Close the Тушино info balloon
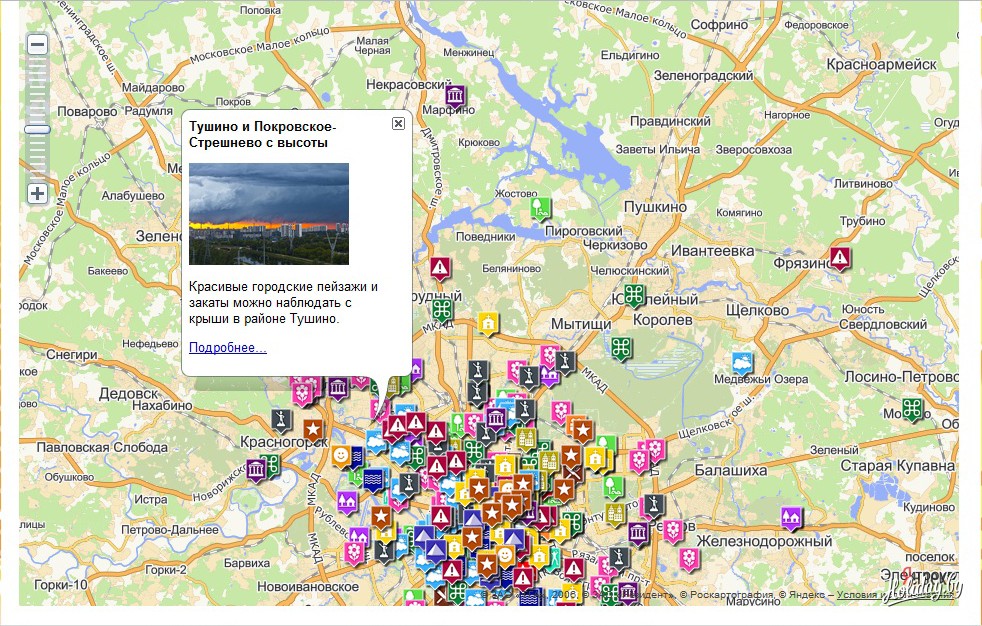The image size is (982, 626). [x=398, y=123]
